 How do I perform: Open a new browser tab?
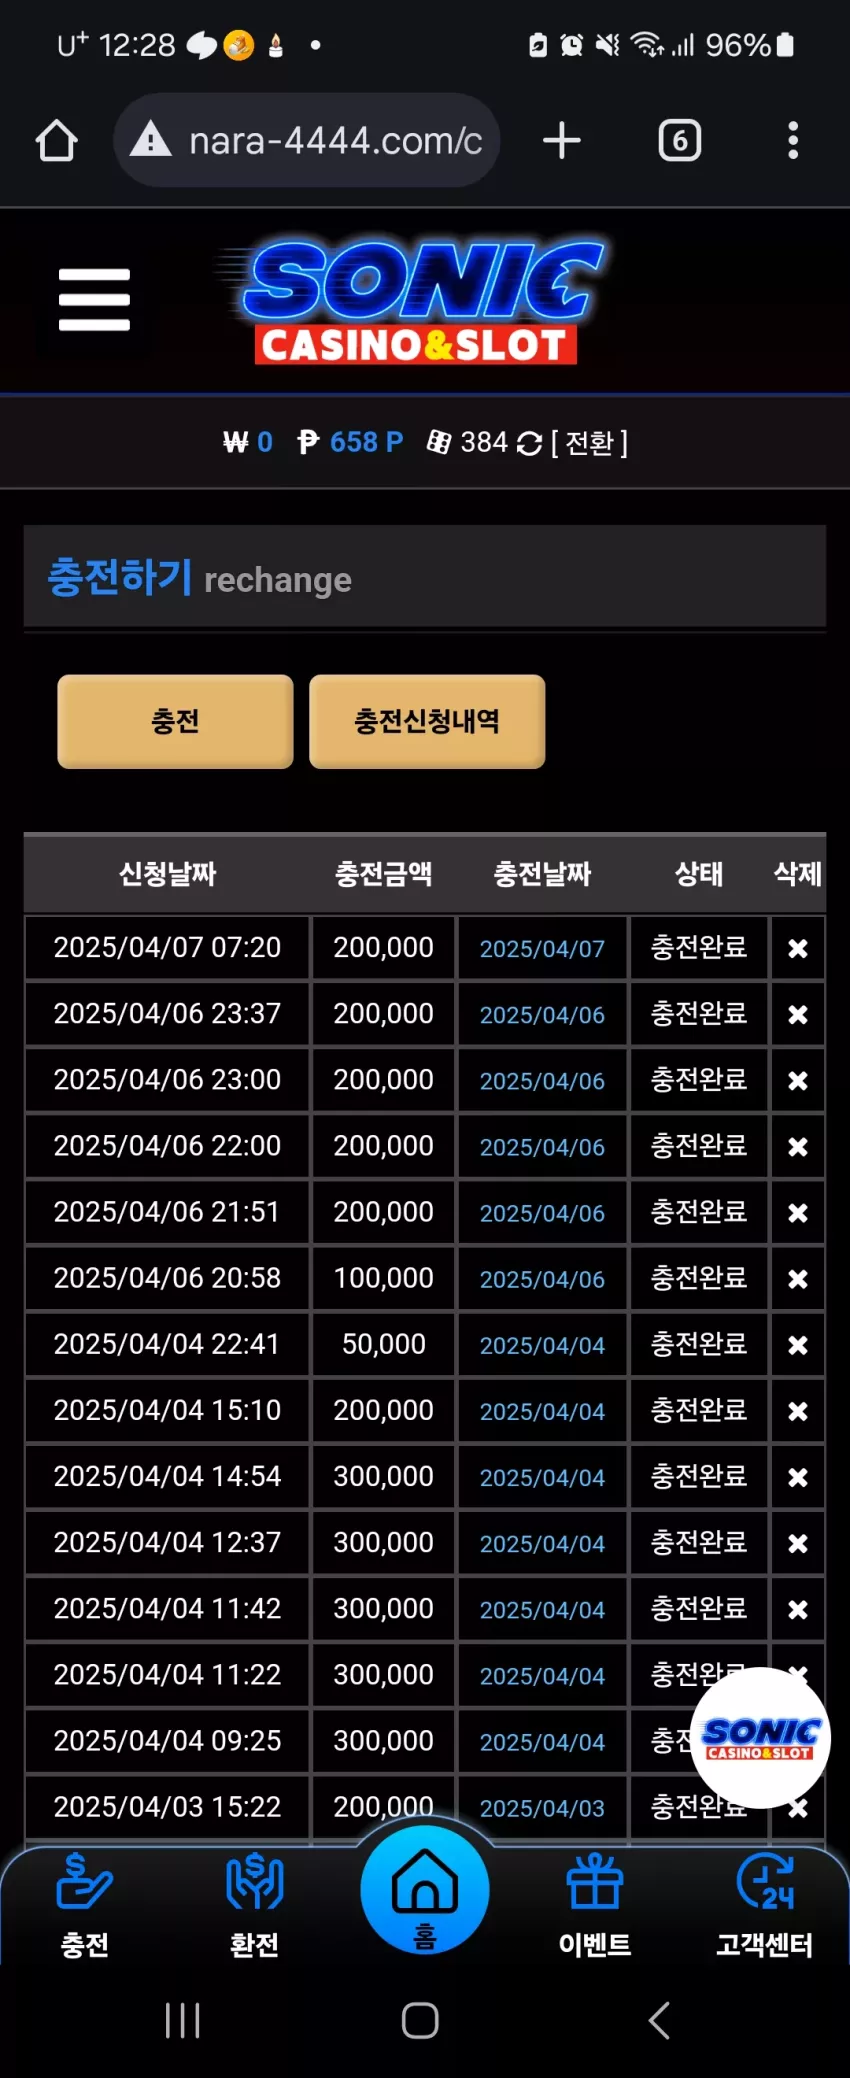coord(562,140)
